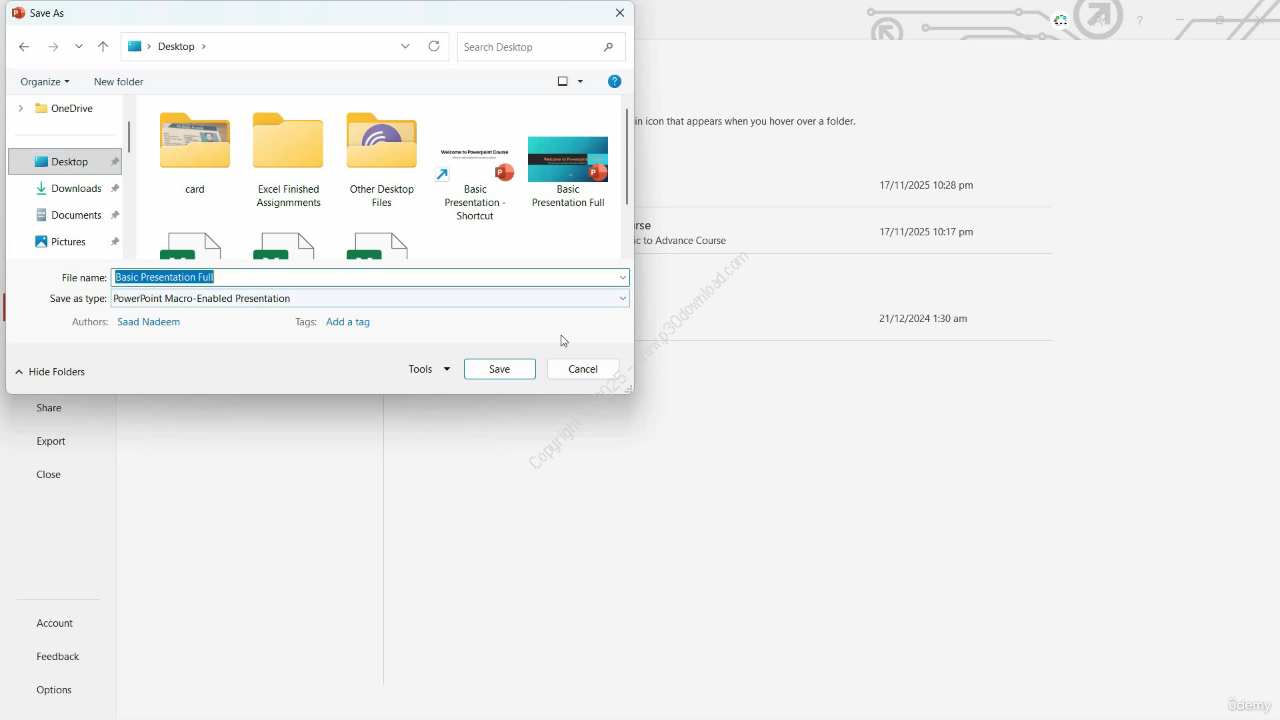The width and height of the screenshot is (1280, 720).
Task: Open the Organize menu
Action: pos(45,82)
